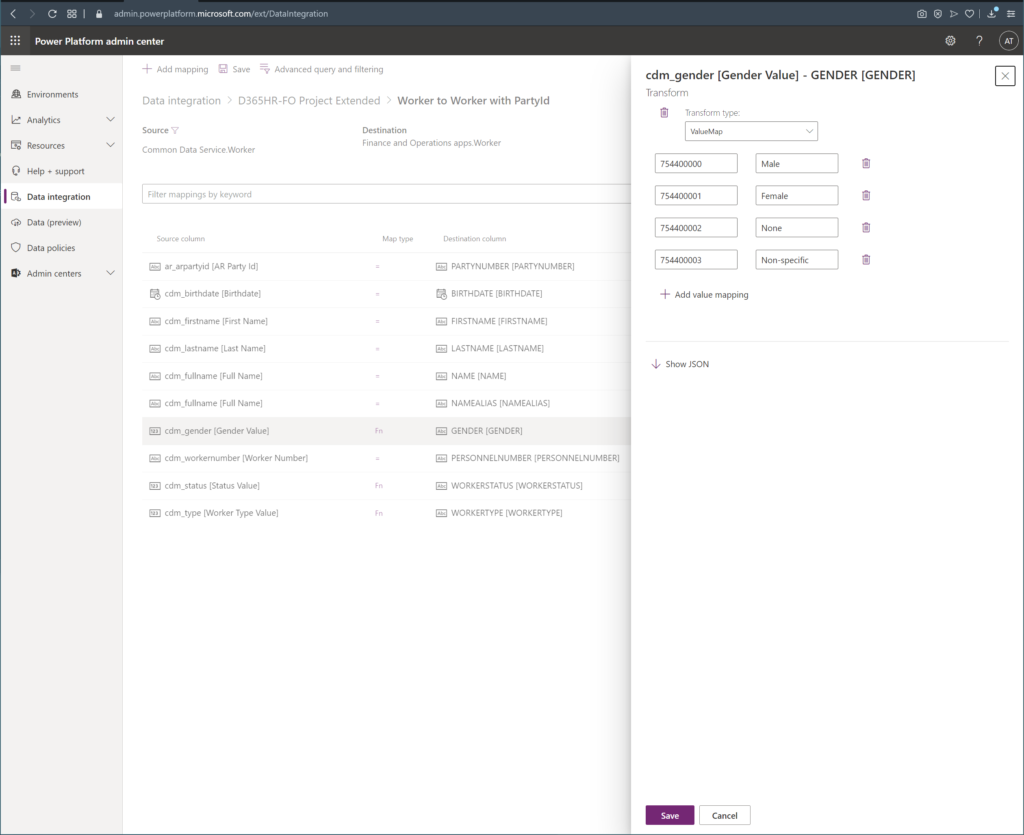Show JSON for the value map

(x=680, y=364)
